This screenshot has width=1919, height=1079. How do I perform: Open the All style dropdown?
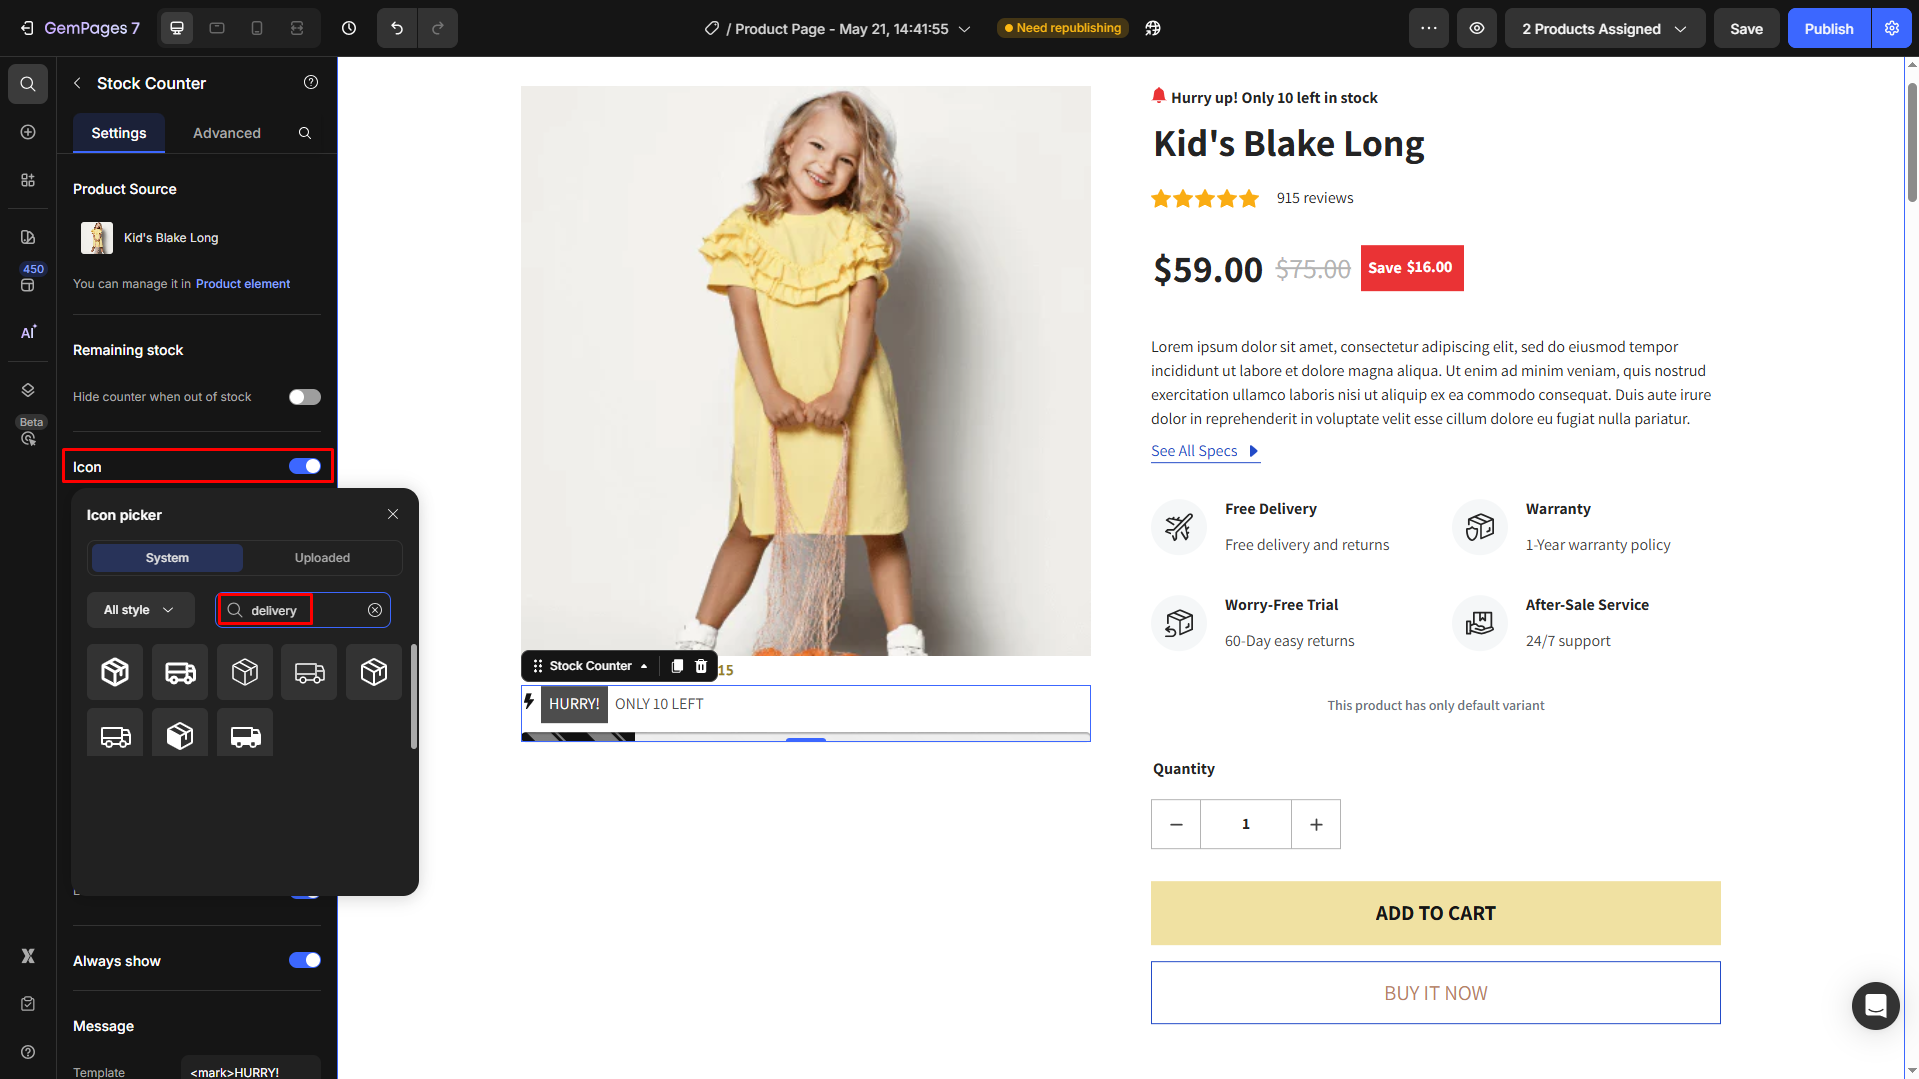point(139,610)
